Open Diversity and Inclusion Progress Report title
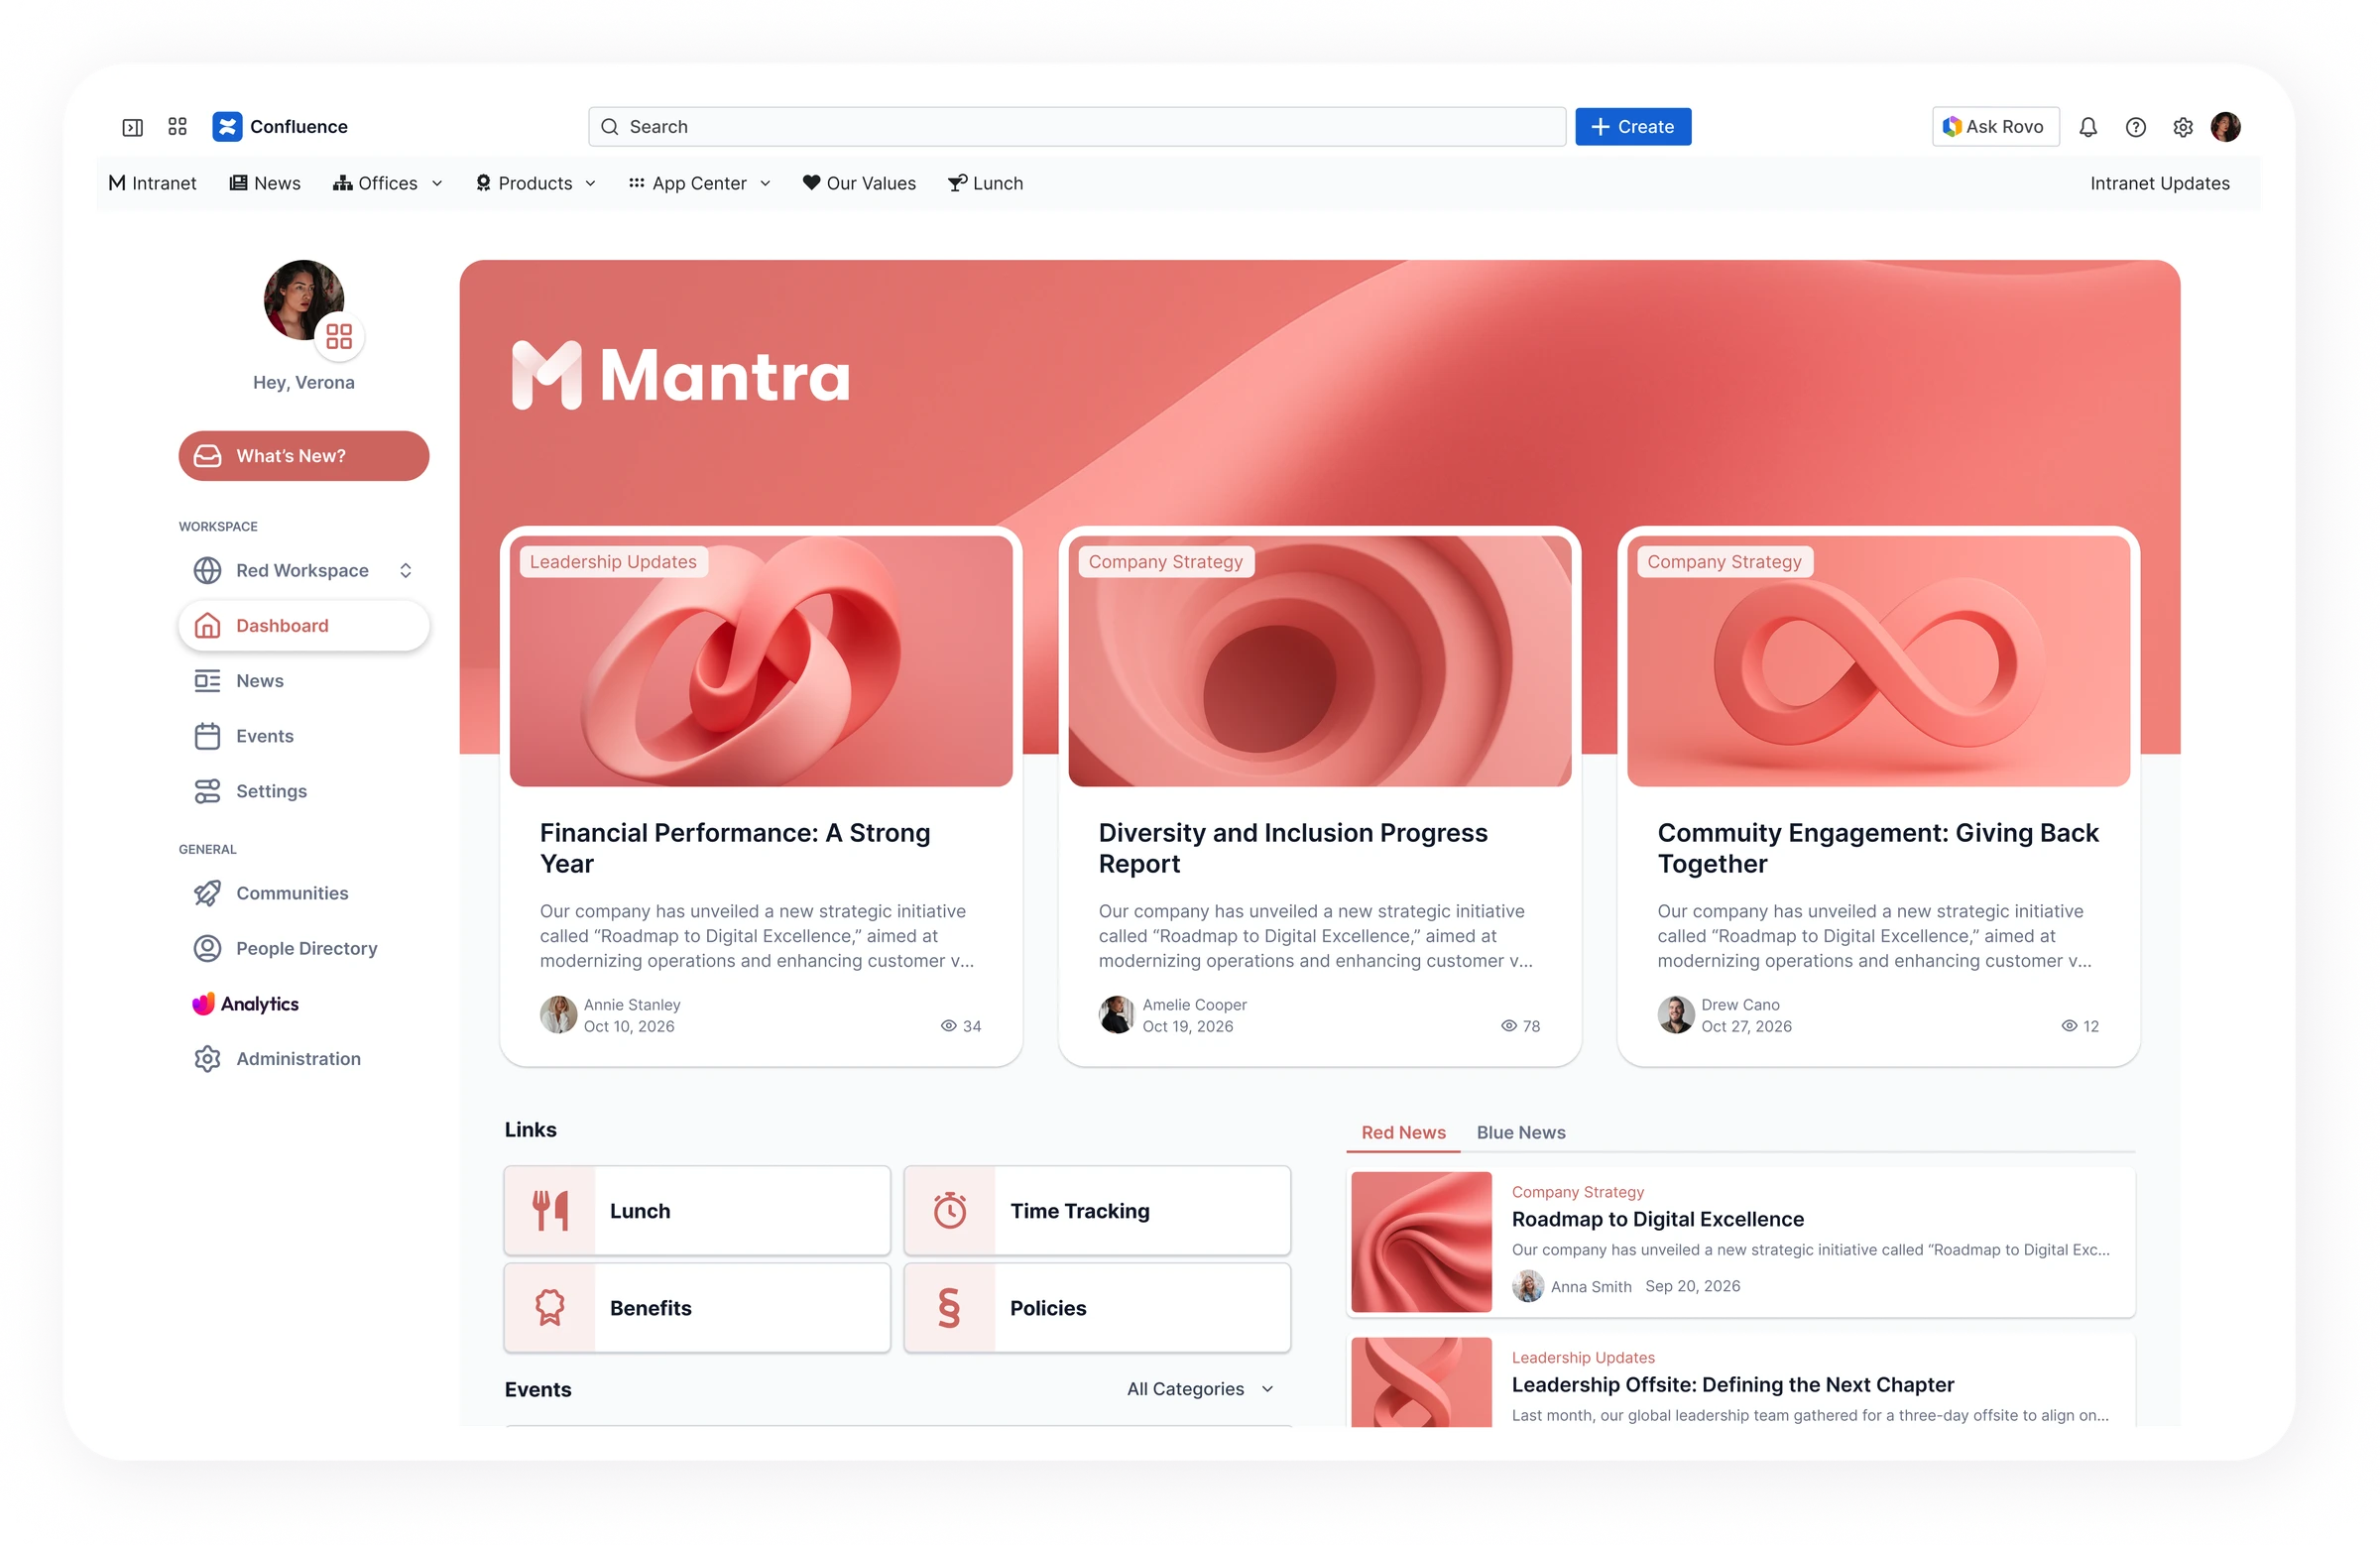 coord(1293,848)
